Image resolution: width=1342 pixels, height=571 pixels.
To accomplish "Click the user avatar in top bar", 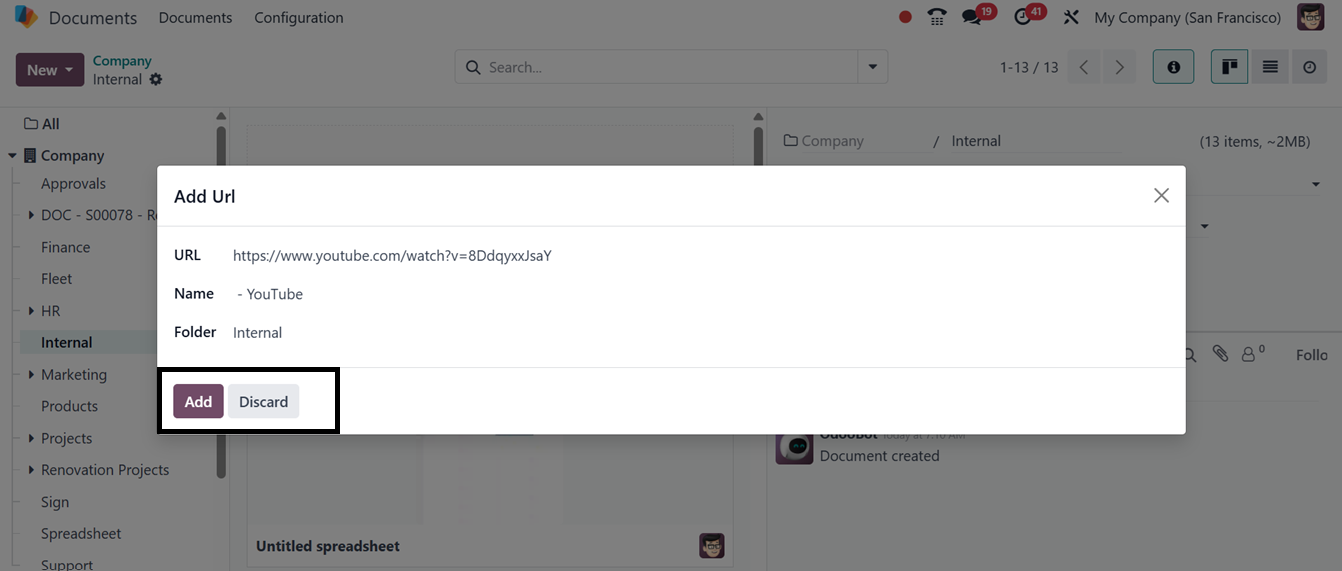I will (1310, 17).
